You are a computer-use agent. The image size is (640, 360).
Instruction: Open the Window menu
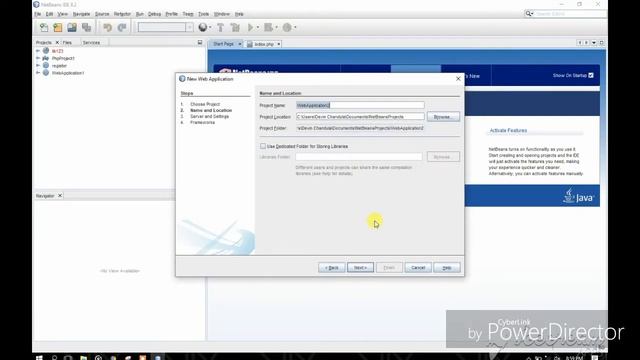(x=222, y=14)
